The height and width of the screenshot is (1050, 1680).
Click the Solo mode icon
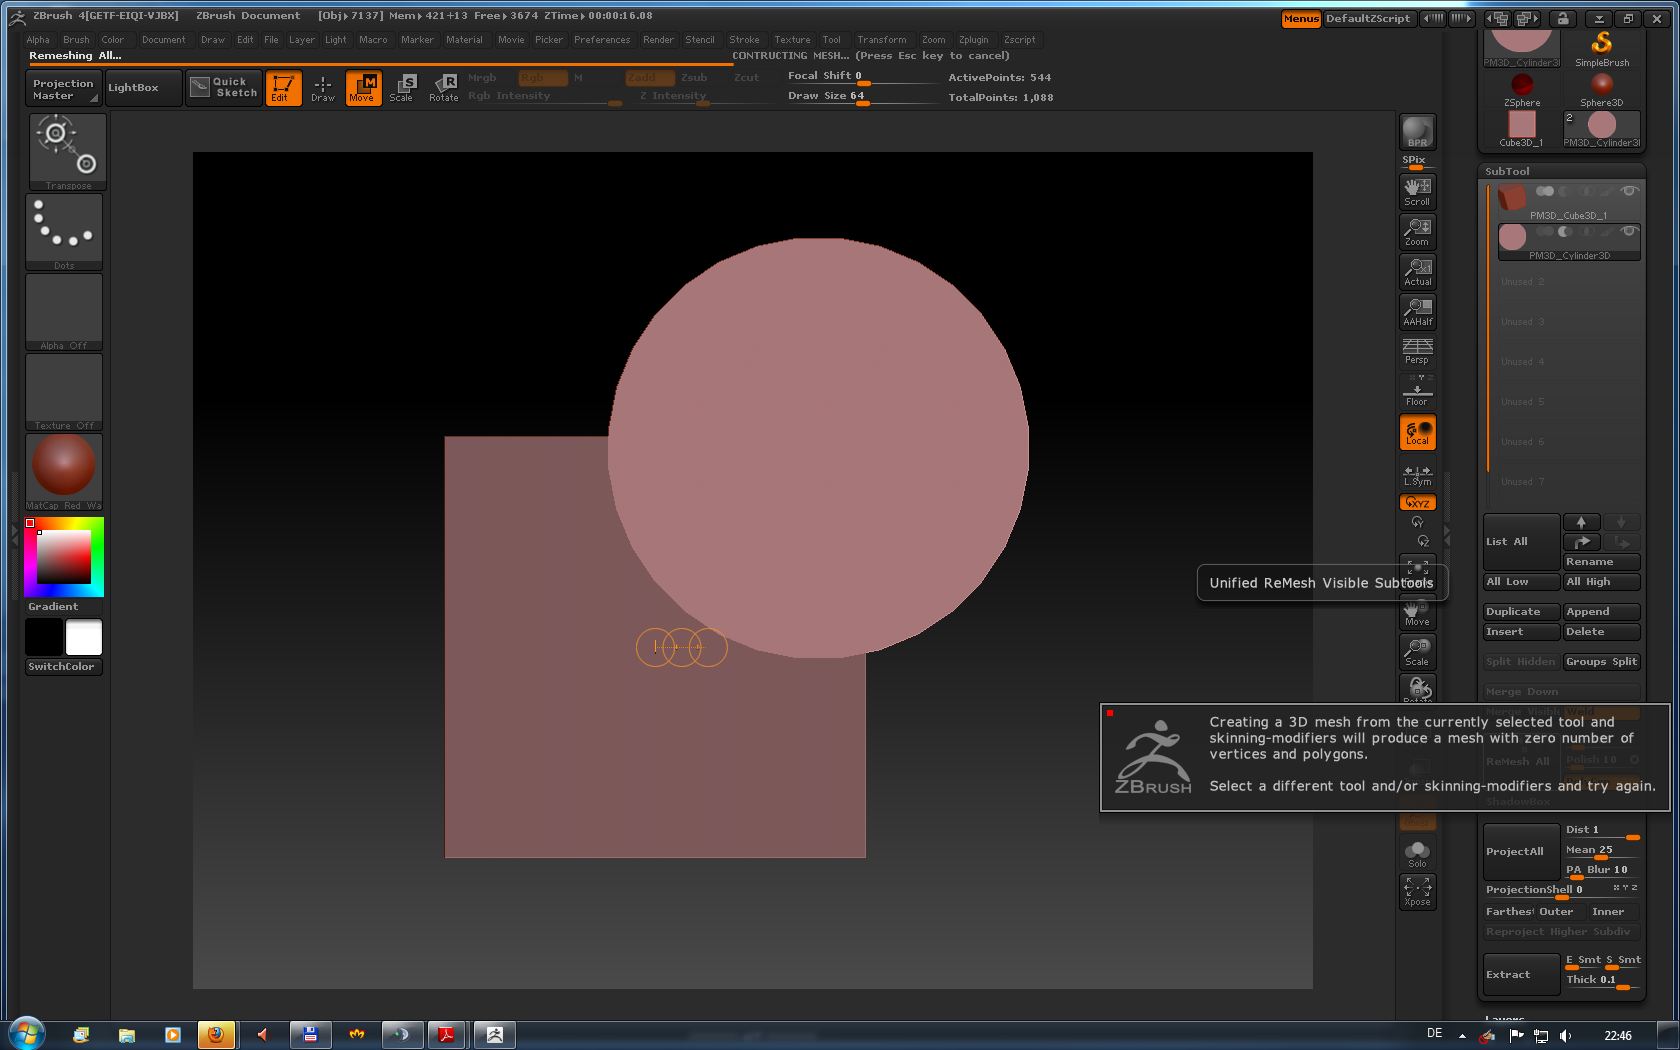pos(1417,853)
